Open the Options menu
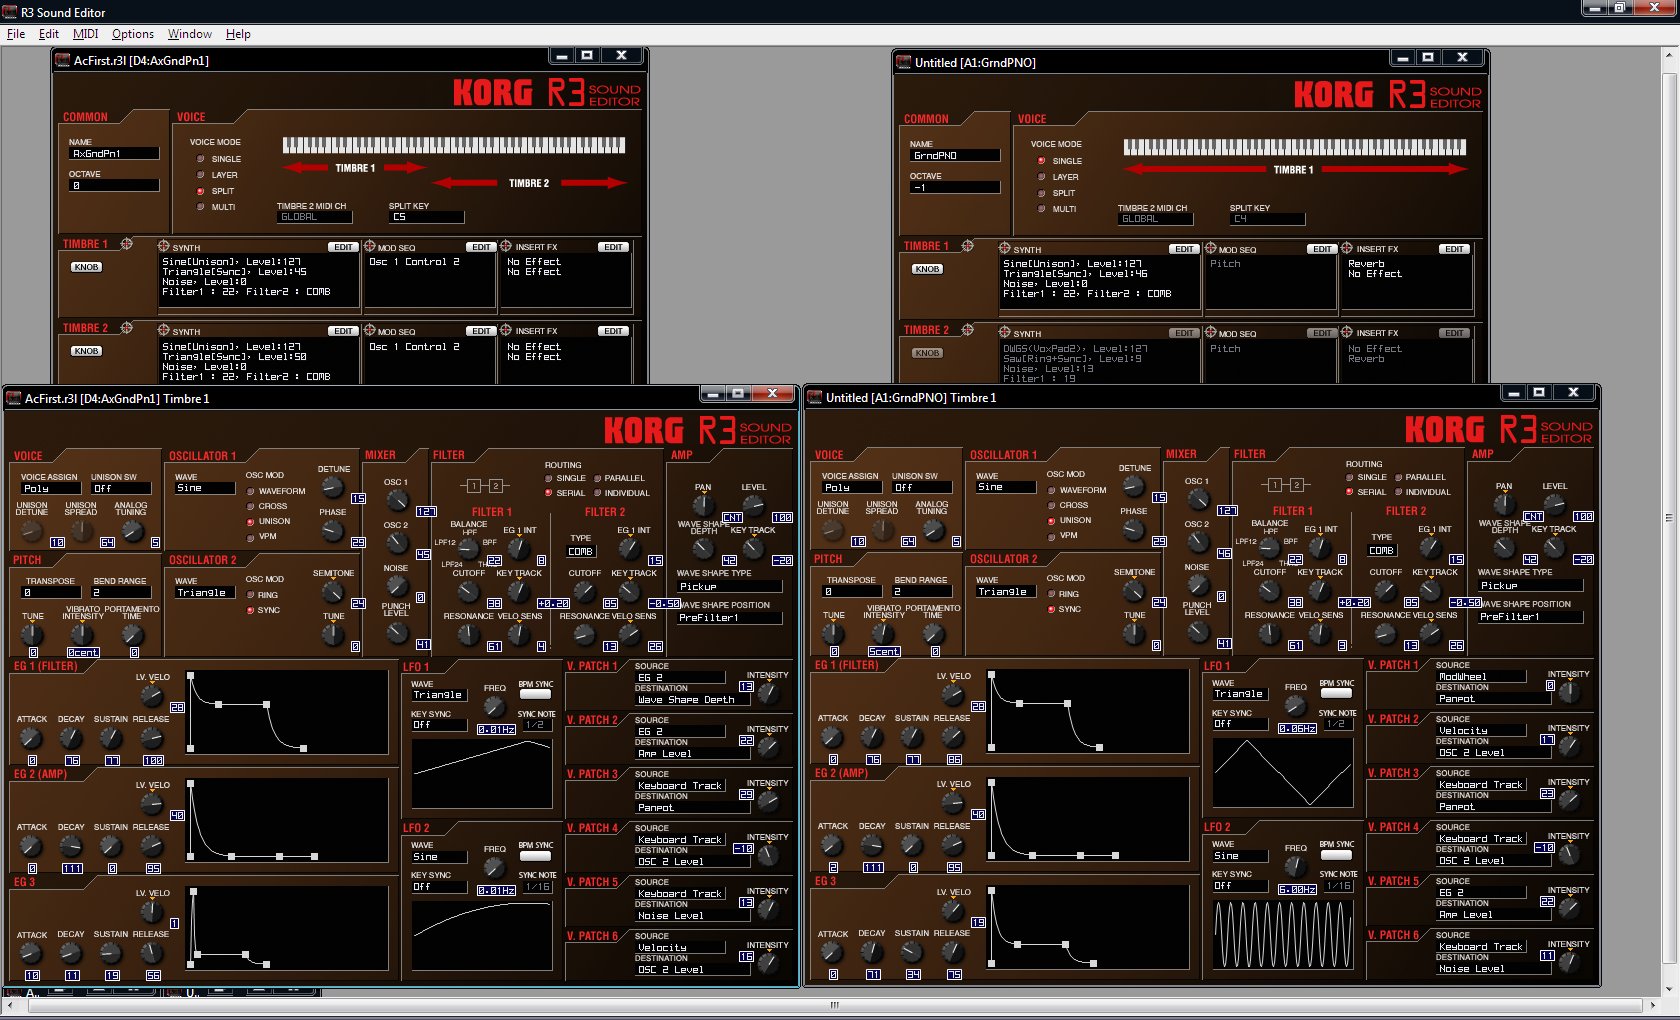The image size is (1680, 1020). (x=133, y=34)
